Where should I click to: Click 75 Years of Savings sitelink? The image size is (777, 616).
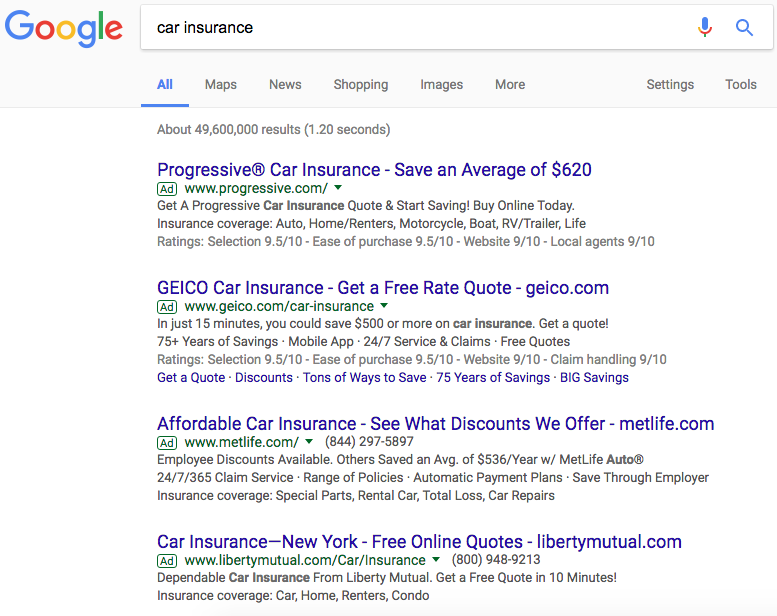pyautogui.click(x=493, y=378)
